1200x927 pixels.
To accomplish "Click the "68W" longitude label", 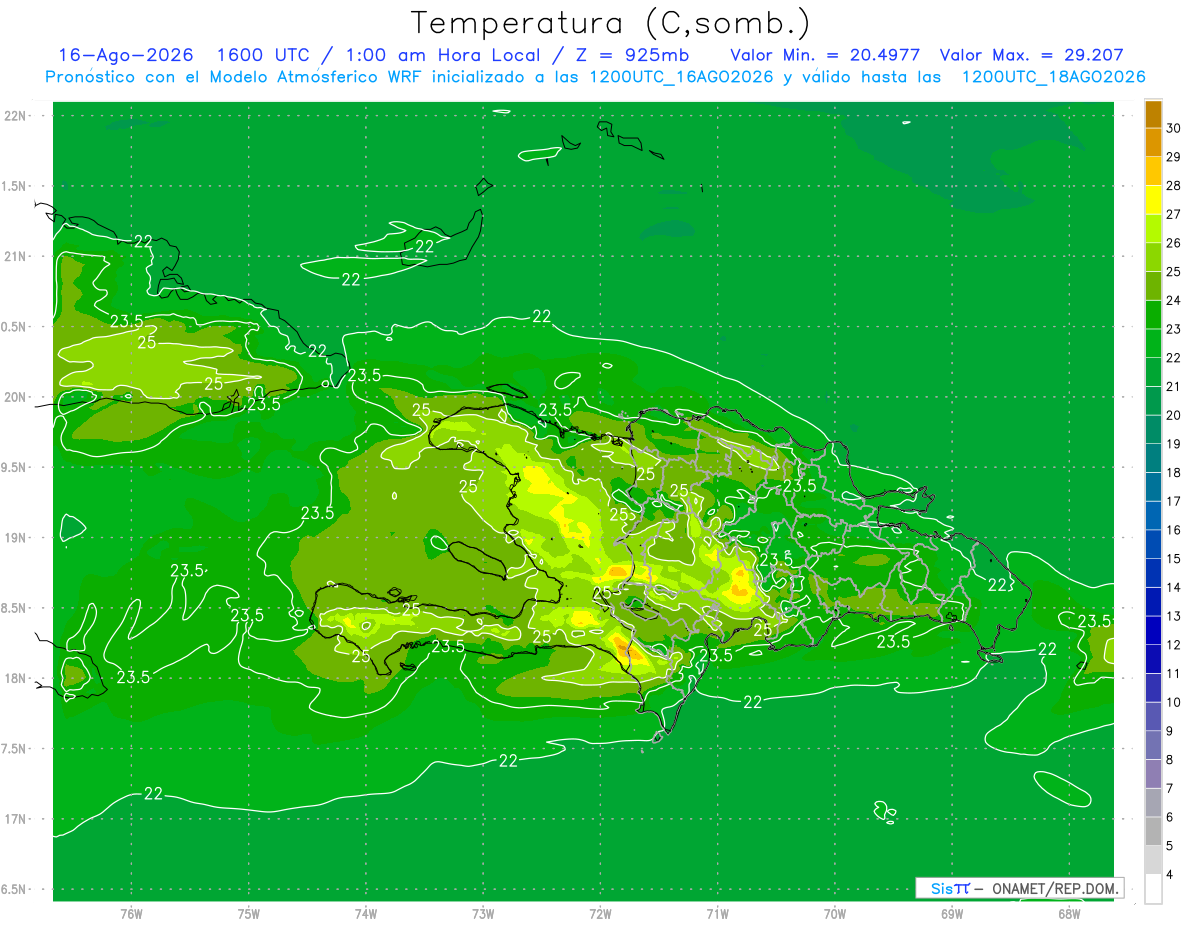I will (1069, 914).
